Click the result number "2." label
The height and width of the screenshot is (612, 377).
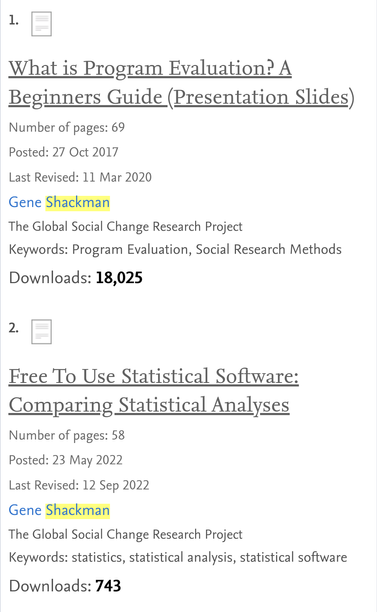(14, 328)
